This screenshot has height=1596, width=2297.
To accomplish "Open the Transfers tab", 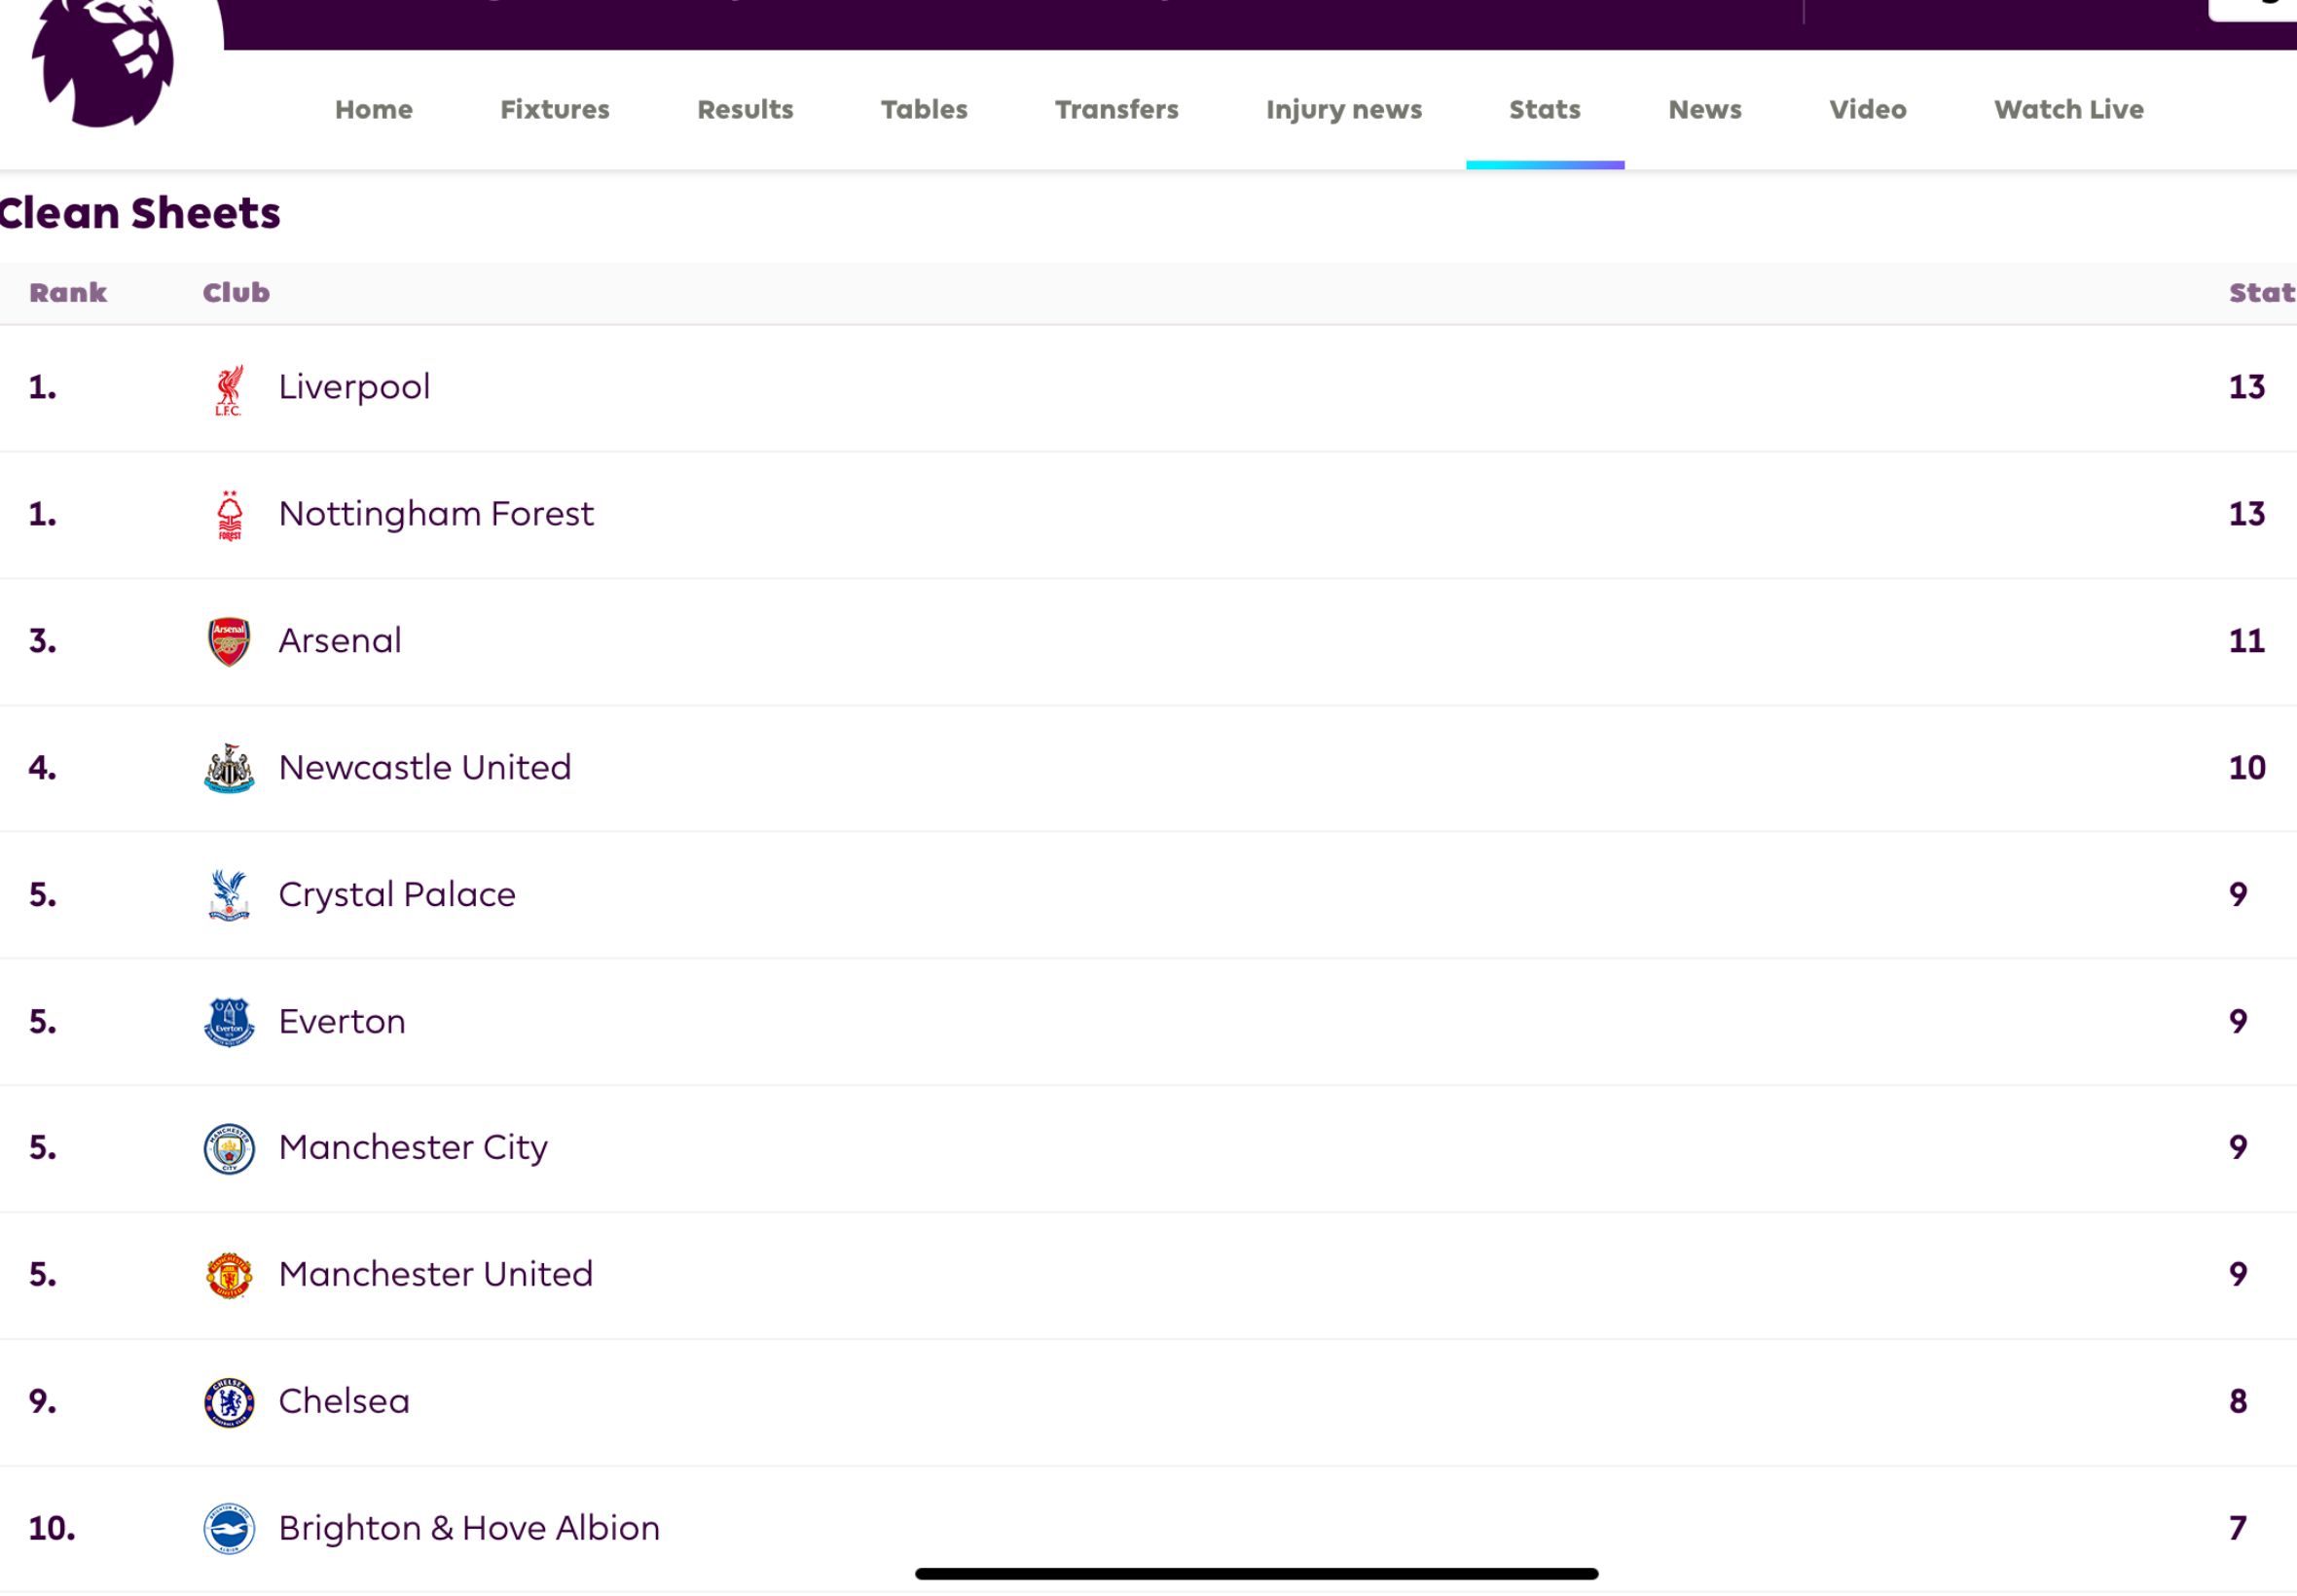I will click(1117, 109).
